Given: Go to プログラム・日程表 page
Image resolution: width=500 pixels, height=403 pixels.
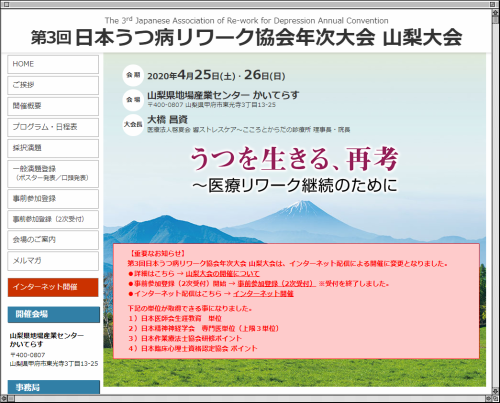Looking at the screenshot, I should [53, 127].
